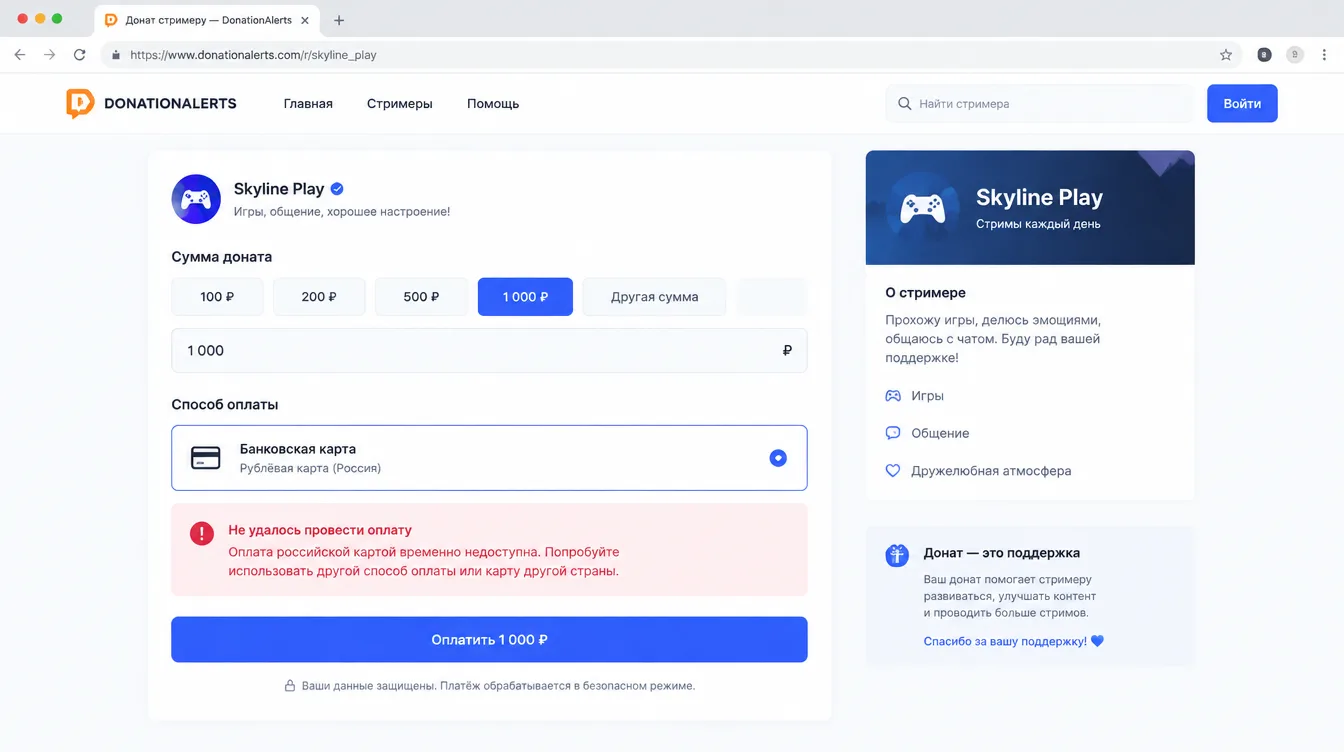The height and width of the screenshot is (752, 1344).
Task: Open the Стримеры navigation item
Action: pos(400,103)
